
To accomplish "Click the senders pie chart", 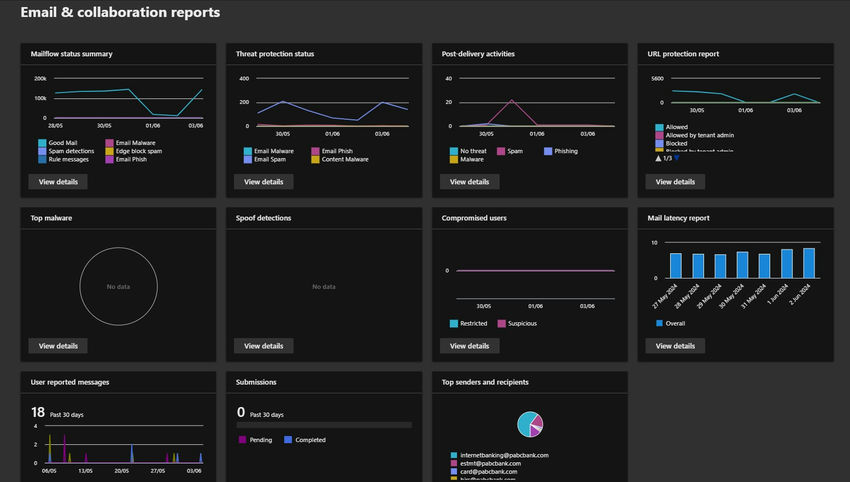I will [x=530, y=424].
